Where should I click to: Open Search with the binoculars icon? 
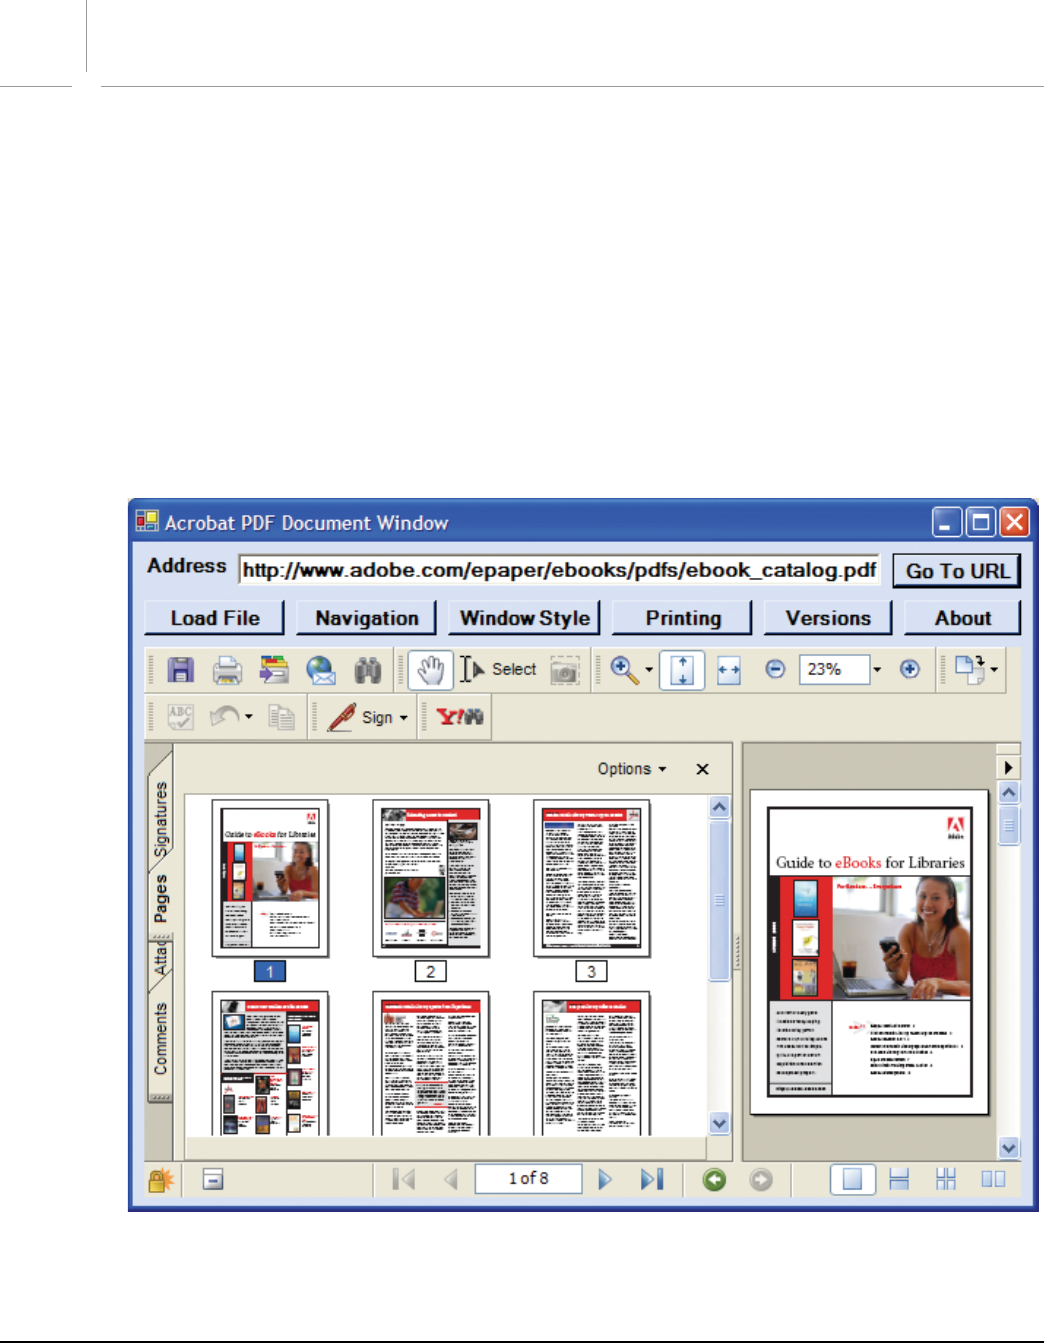368,669
